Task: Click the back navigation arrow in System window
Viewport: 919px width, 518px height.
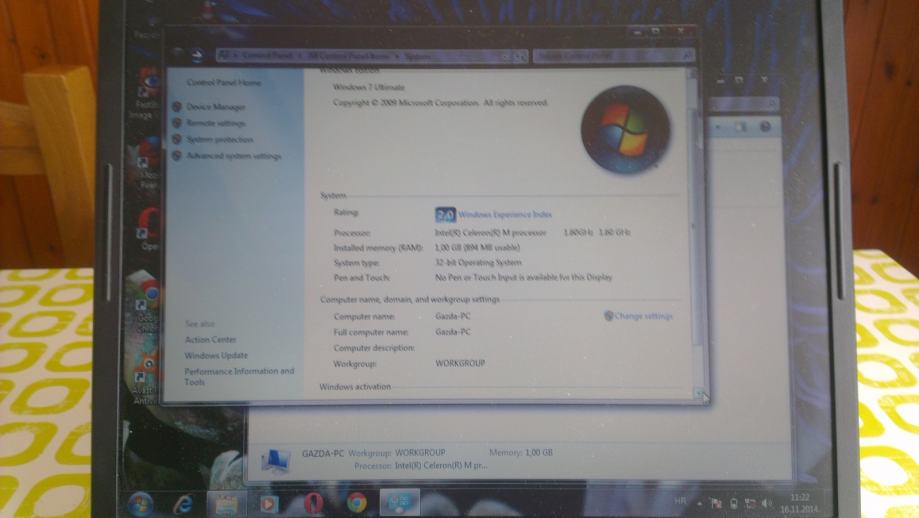Action: (x=178, y=54)
